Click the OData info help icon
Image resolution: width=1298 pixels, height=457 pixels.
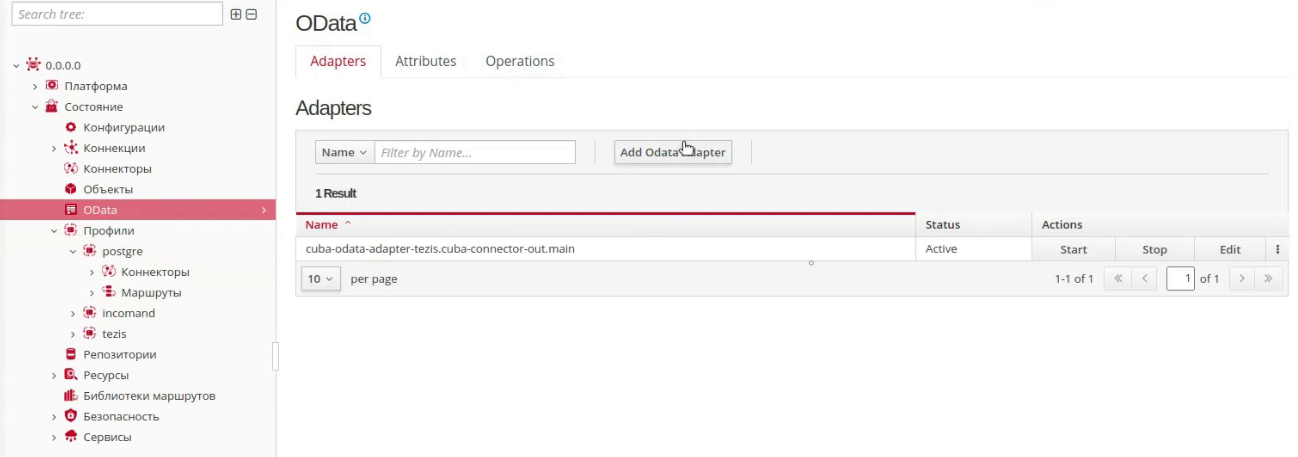click(365, 18)
